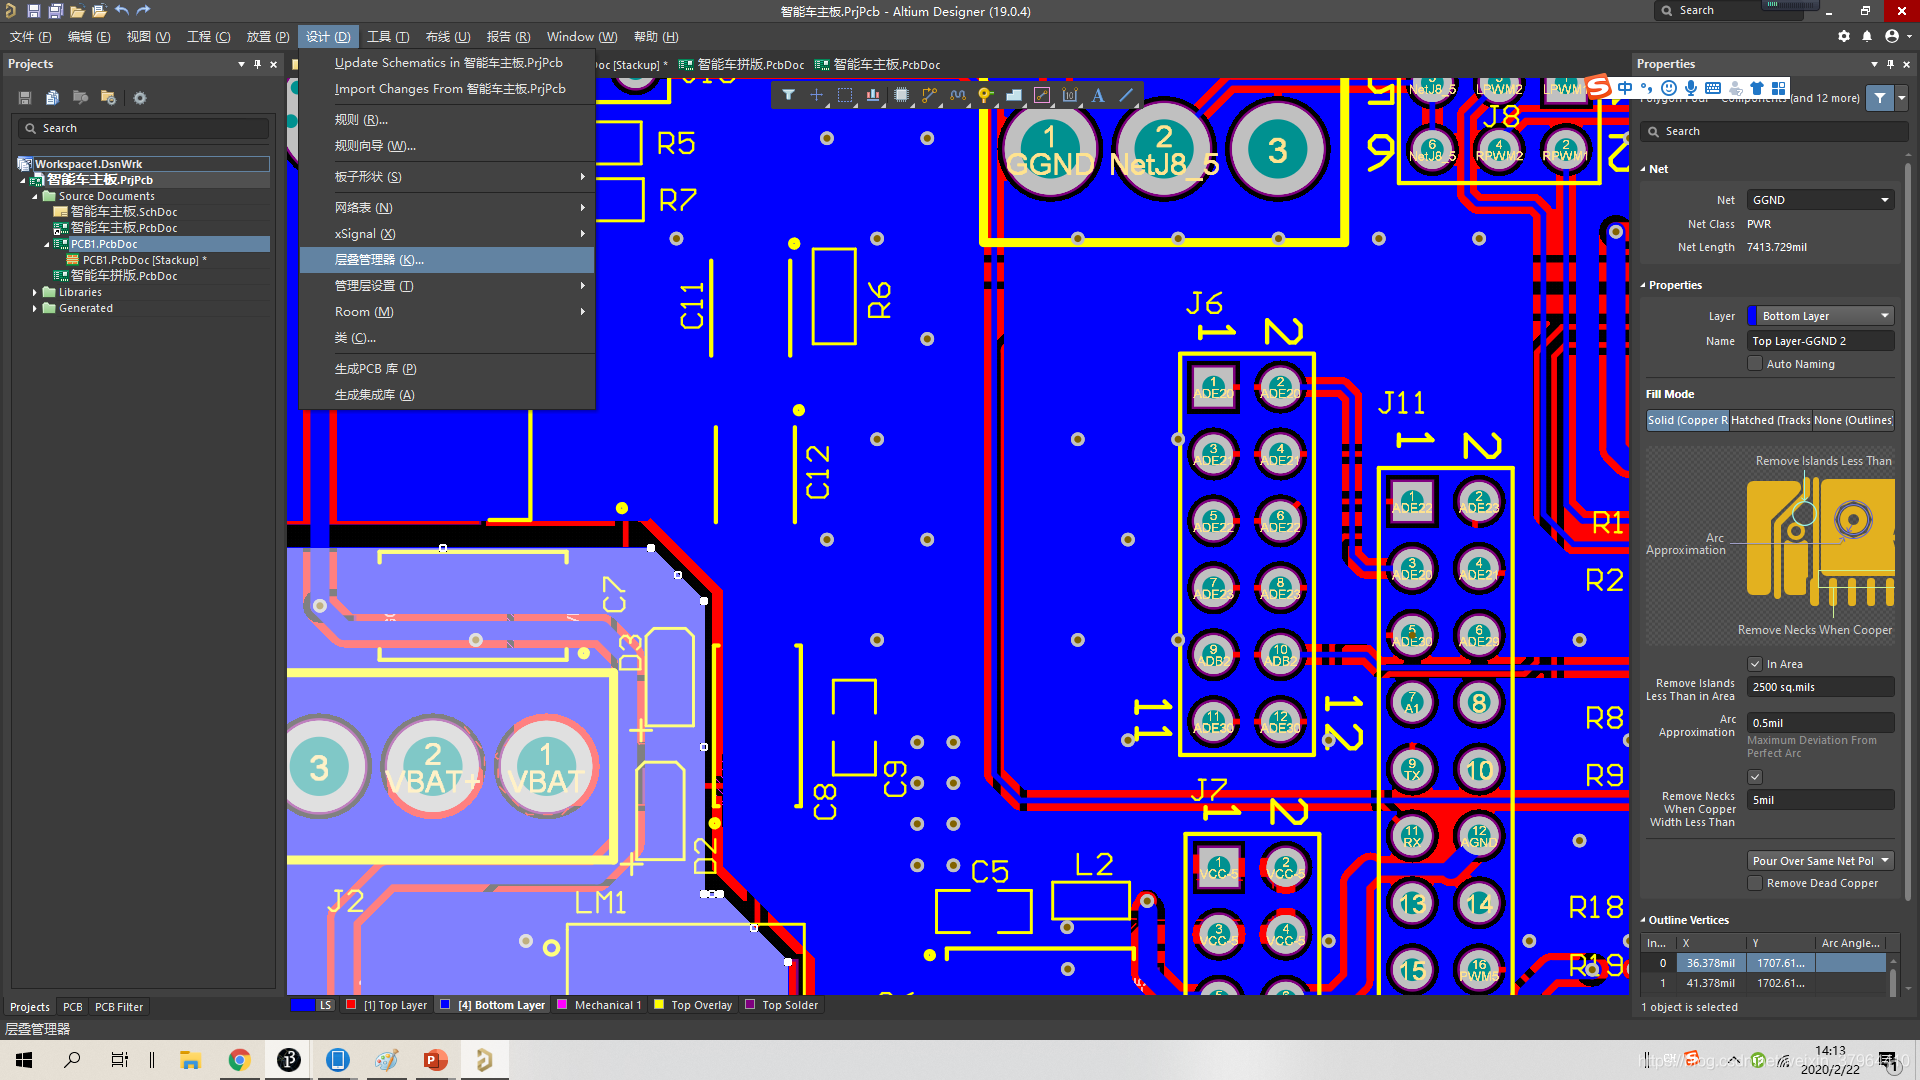Click the Align Objects tool
The image size is (1920, 1080).
coord(873,95)
